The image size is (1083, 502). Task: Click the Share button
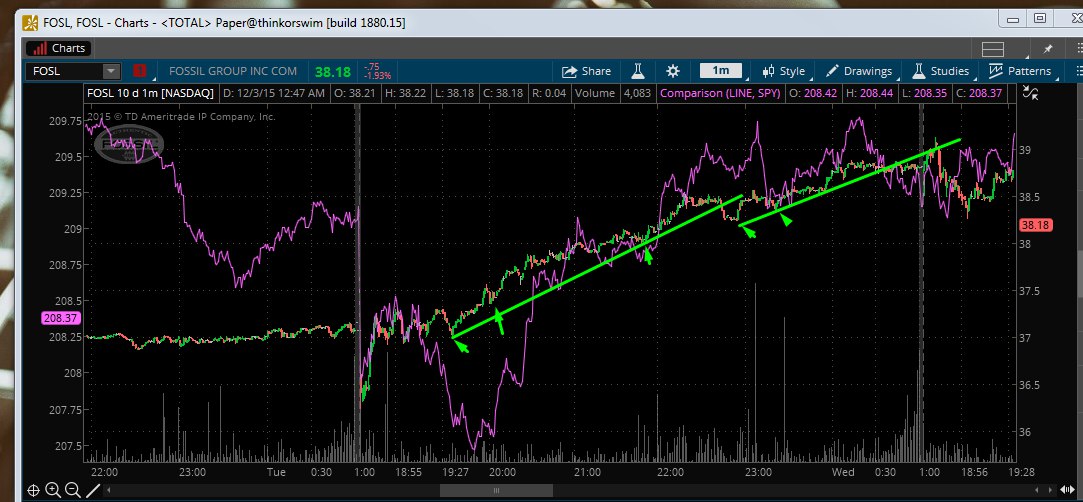(586, 71)
